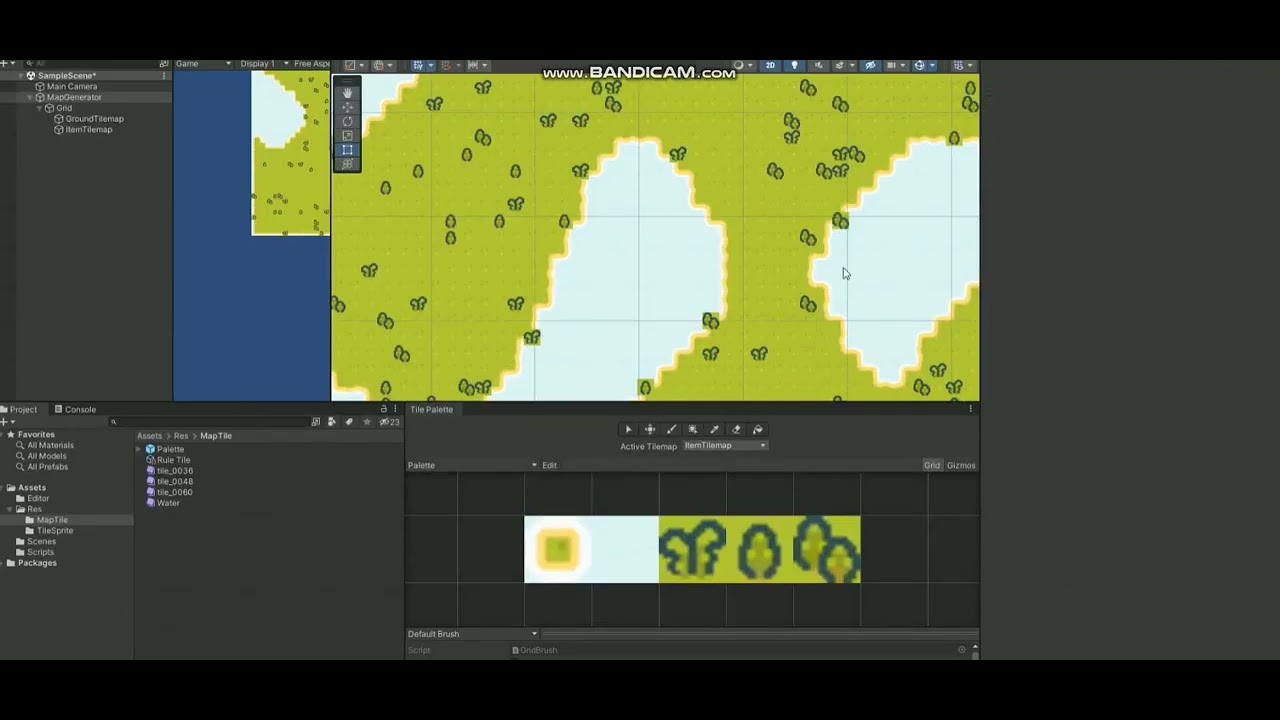Image resolution: width=1280 pixels, height=720 pixels.
Task: Open the Display 1 dropdown in Game view
Action: pos(264,64)
